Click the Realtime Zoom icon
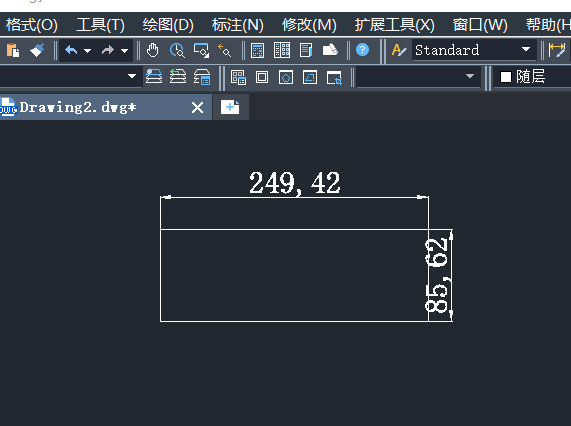 (x=177, y=50)
